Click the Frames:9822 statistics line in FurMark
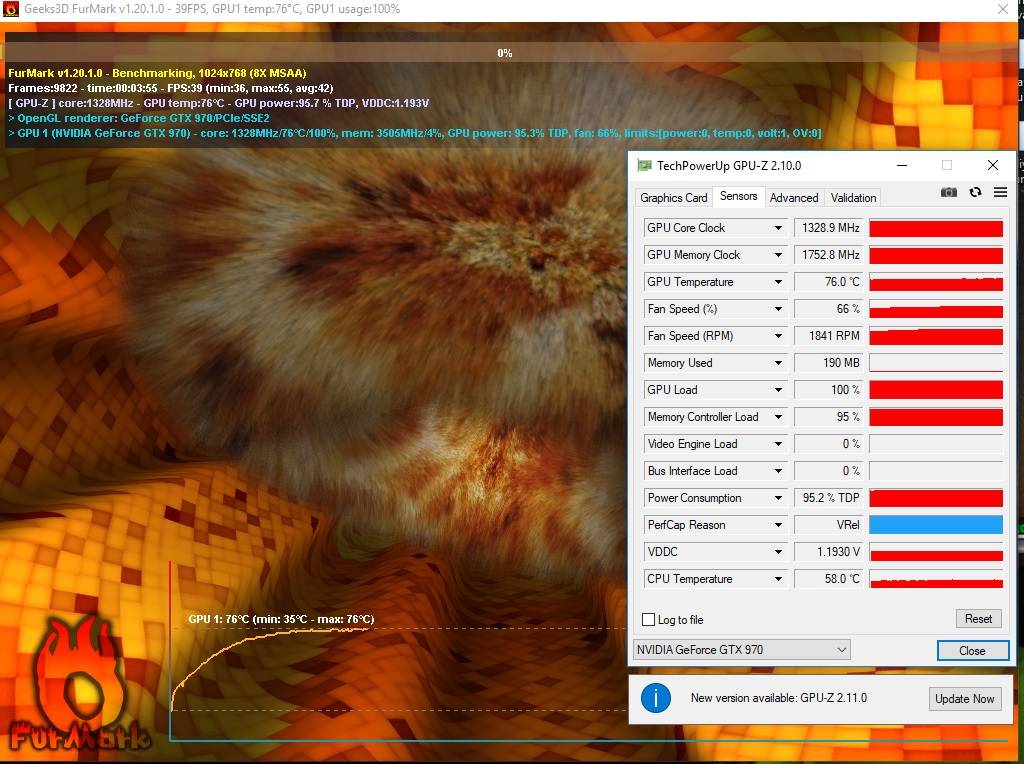 [x=170, y=88]
